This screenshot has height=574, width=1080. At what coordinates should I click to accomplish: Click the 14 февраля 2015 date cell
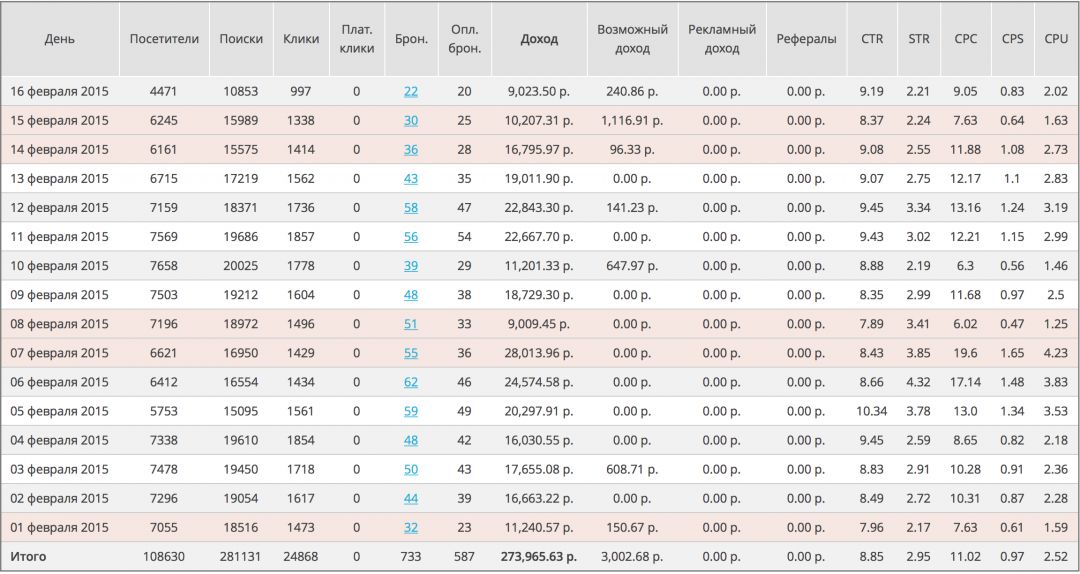point(60,150)
